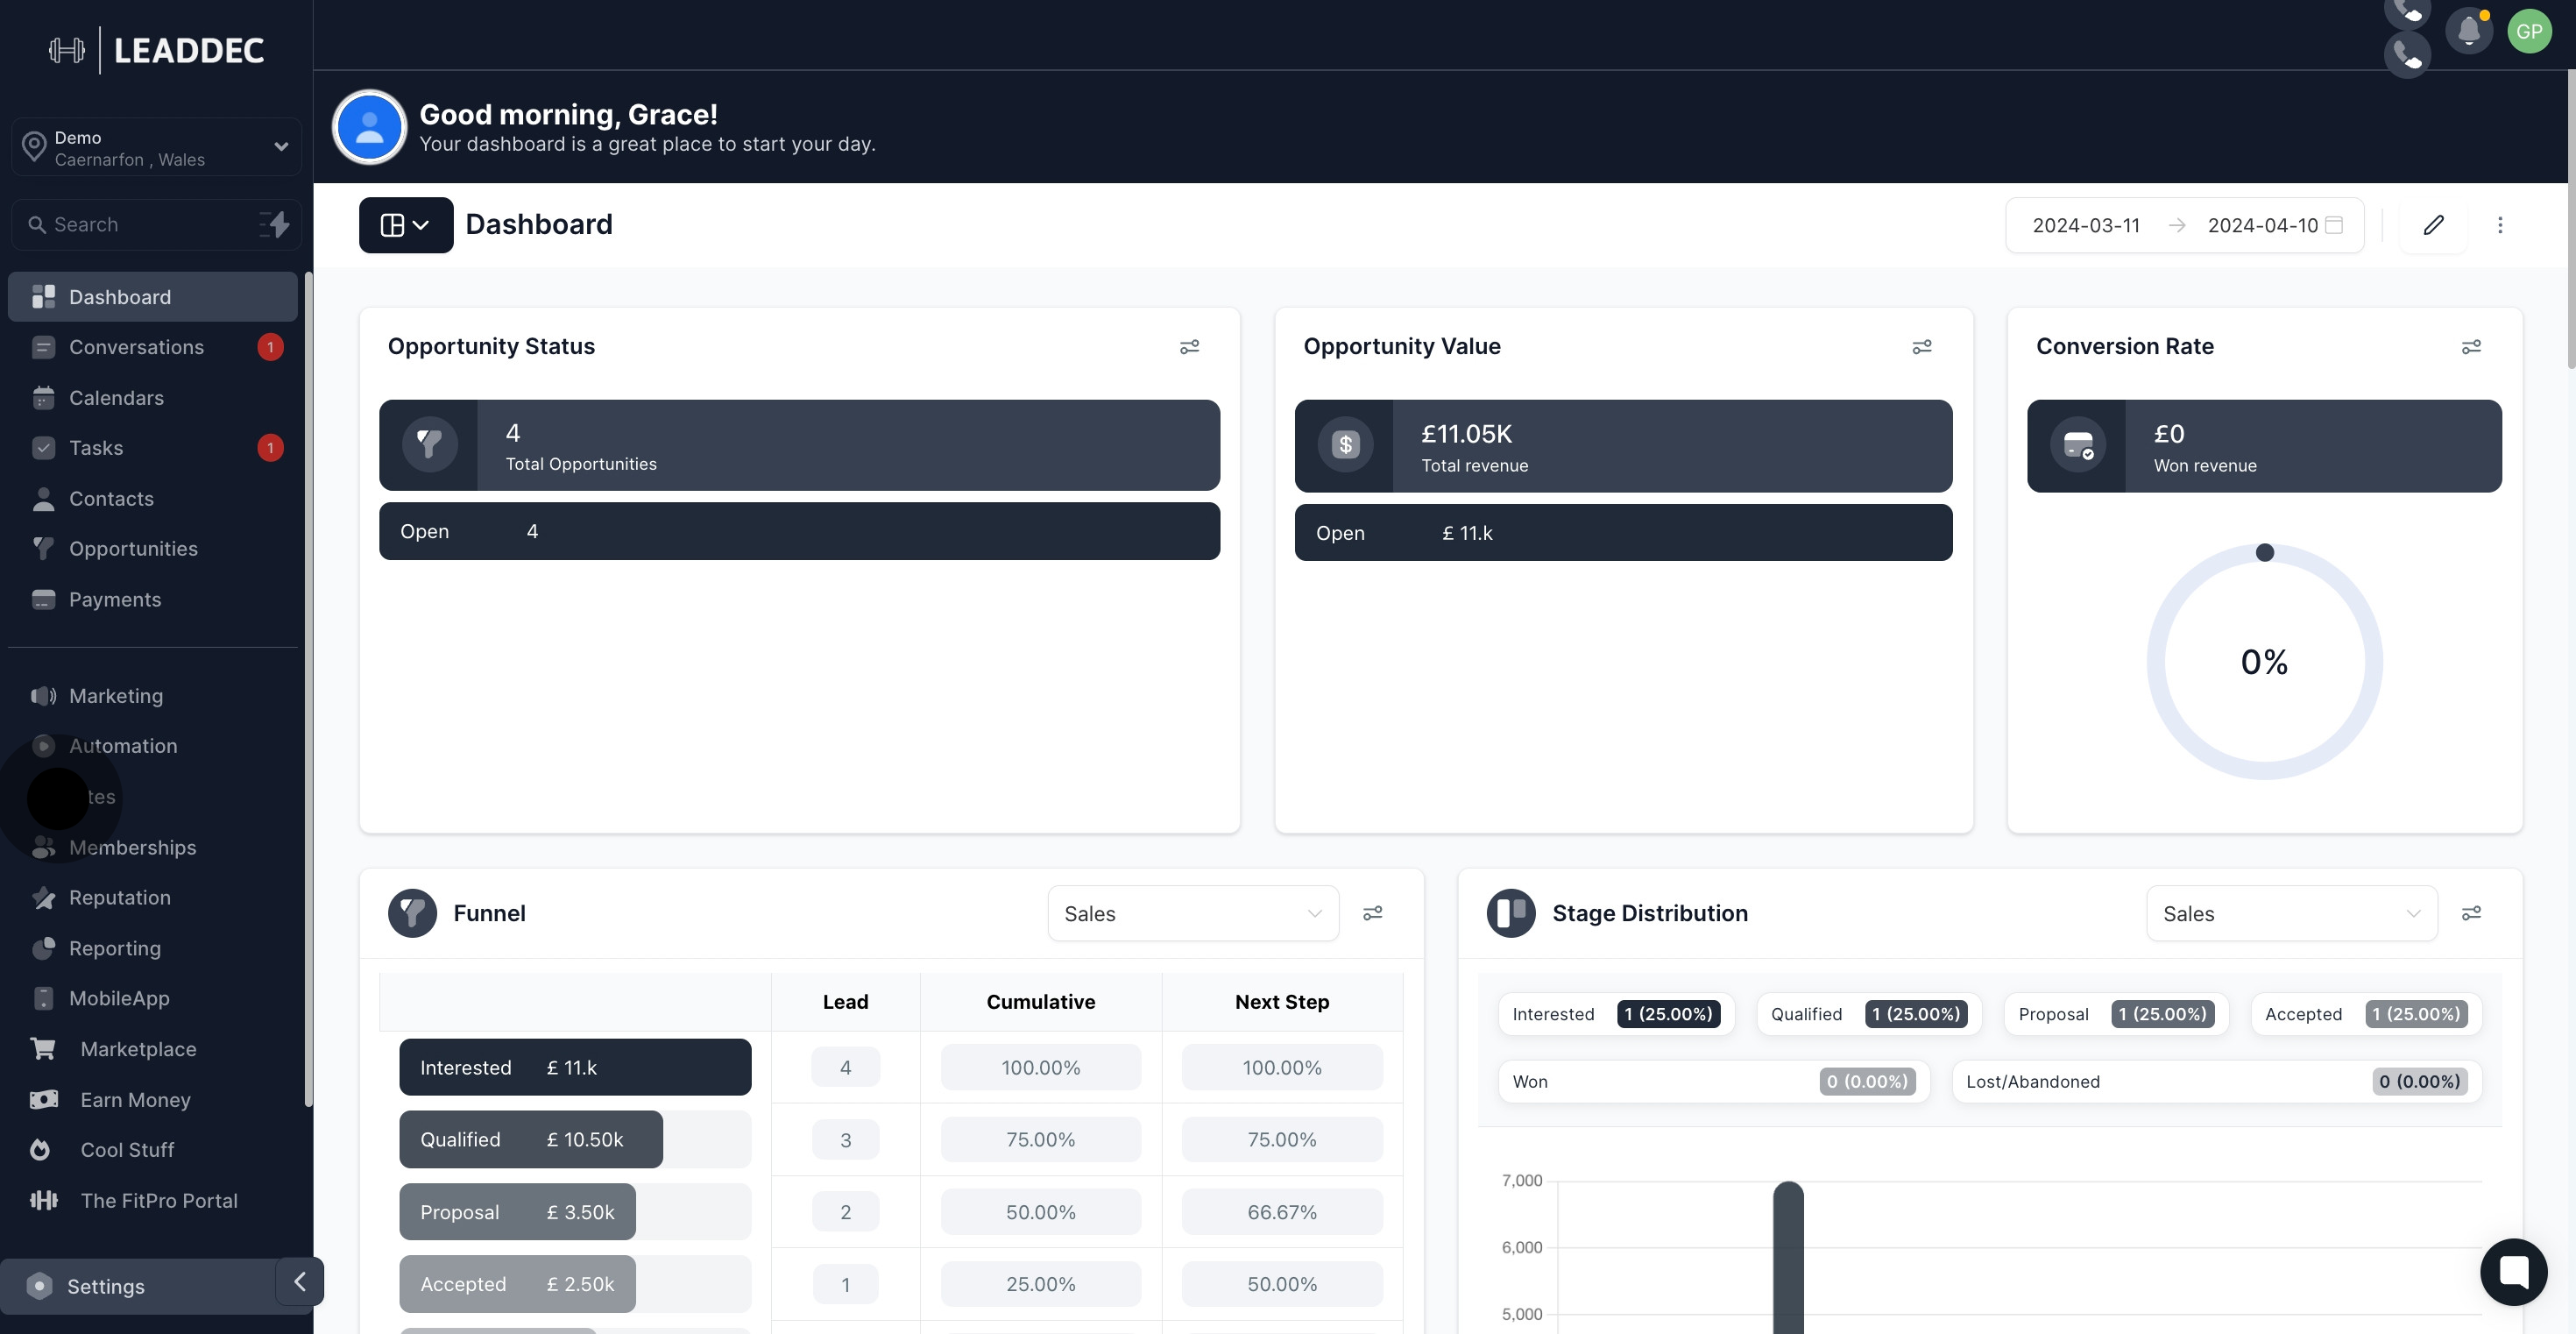2576x1334 pixels.
Task: Click the Total Opportunities funnel icon
Action: 429,444
